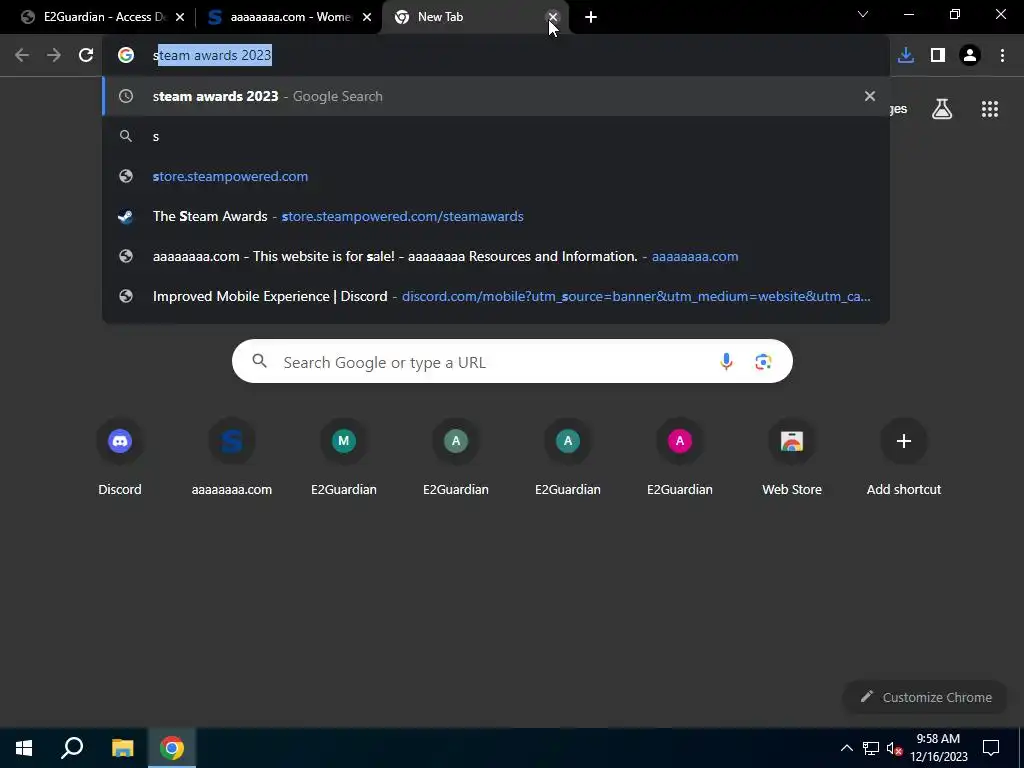This screenshot has width=1024, height=768.
Task: Open Windows taskbar search
Action: pyautogui.click(x=72, y=748)
